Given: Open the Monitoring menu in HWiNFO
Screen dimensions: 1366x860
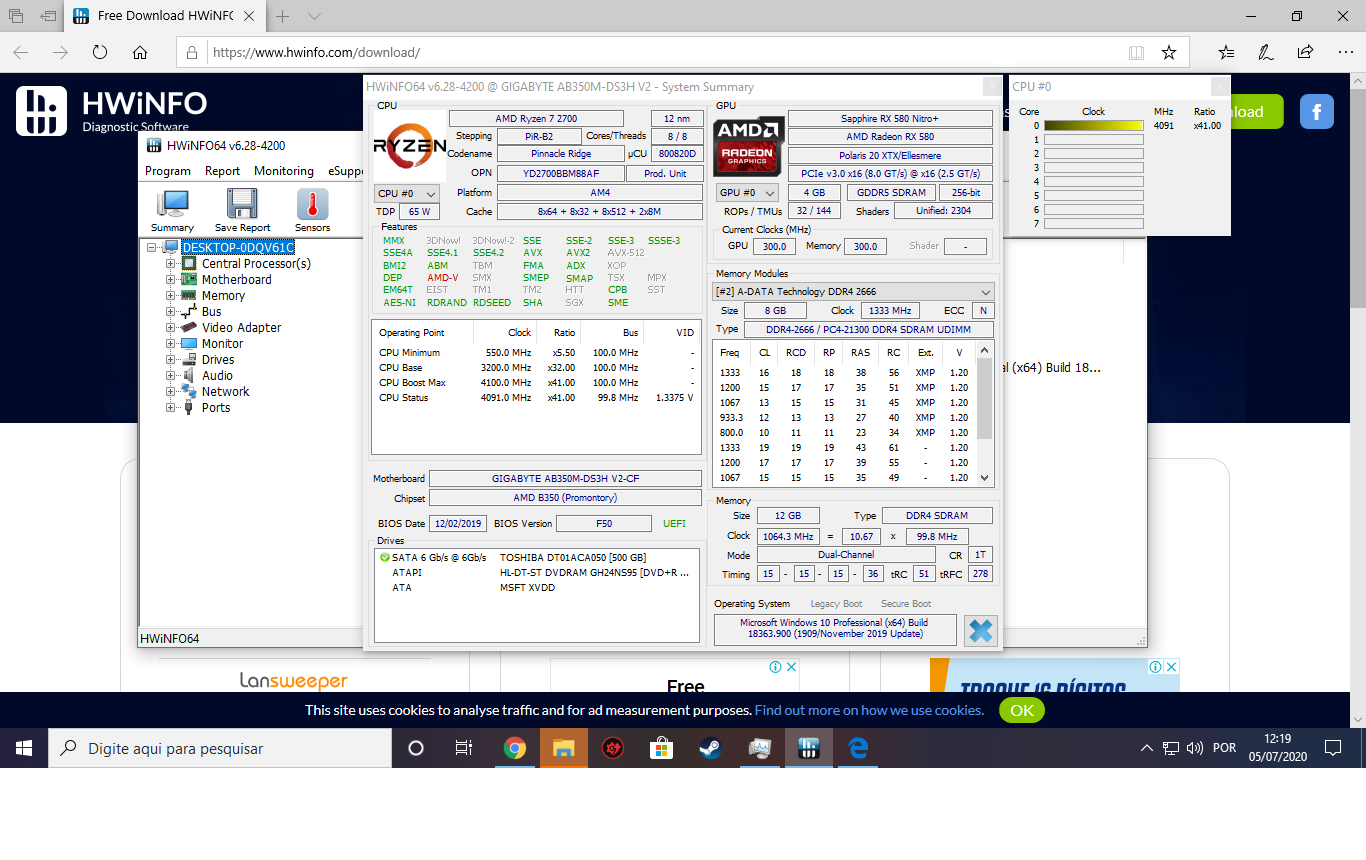Looking at the screenshot, I should pos(284,171).
